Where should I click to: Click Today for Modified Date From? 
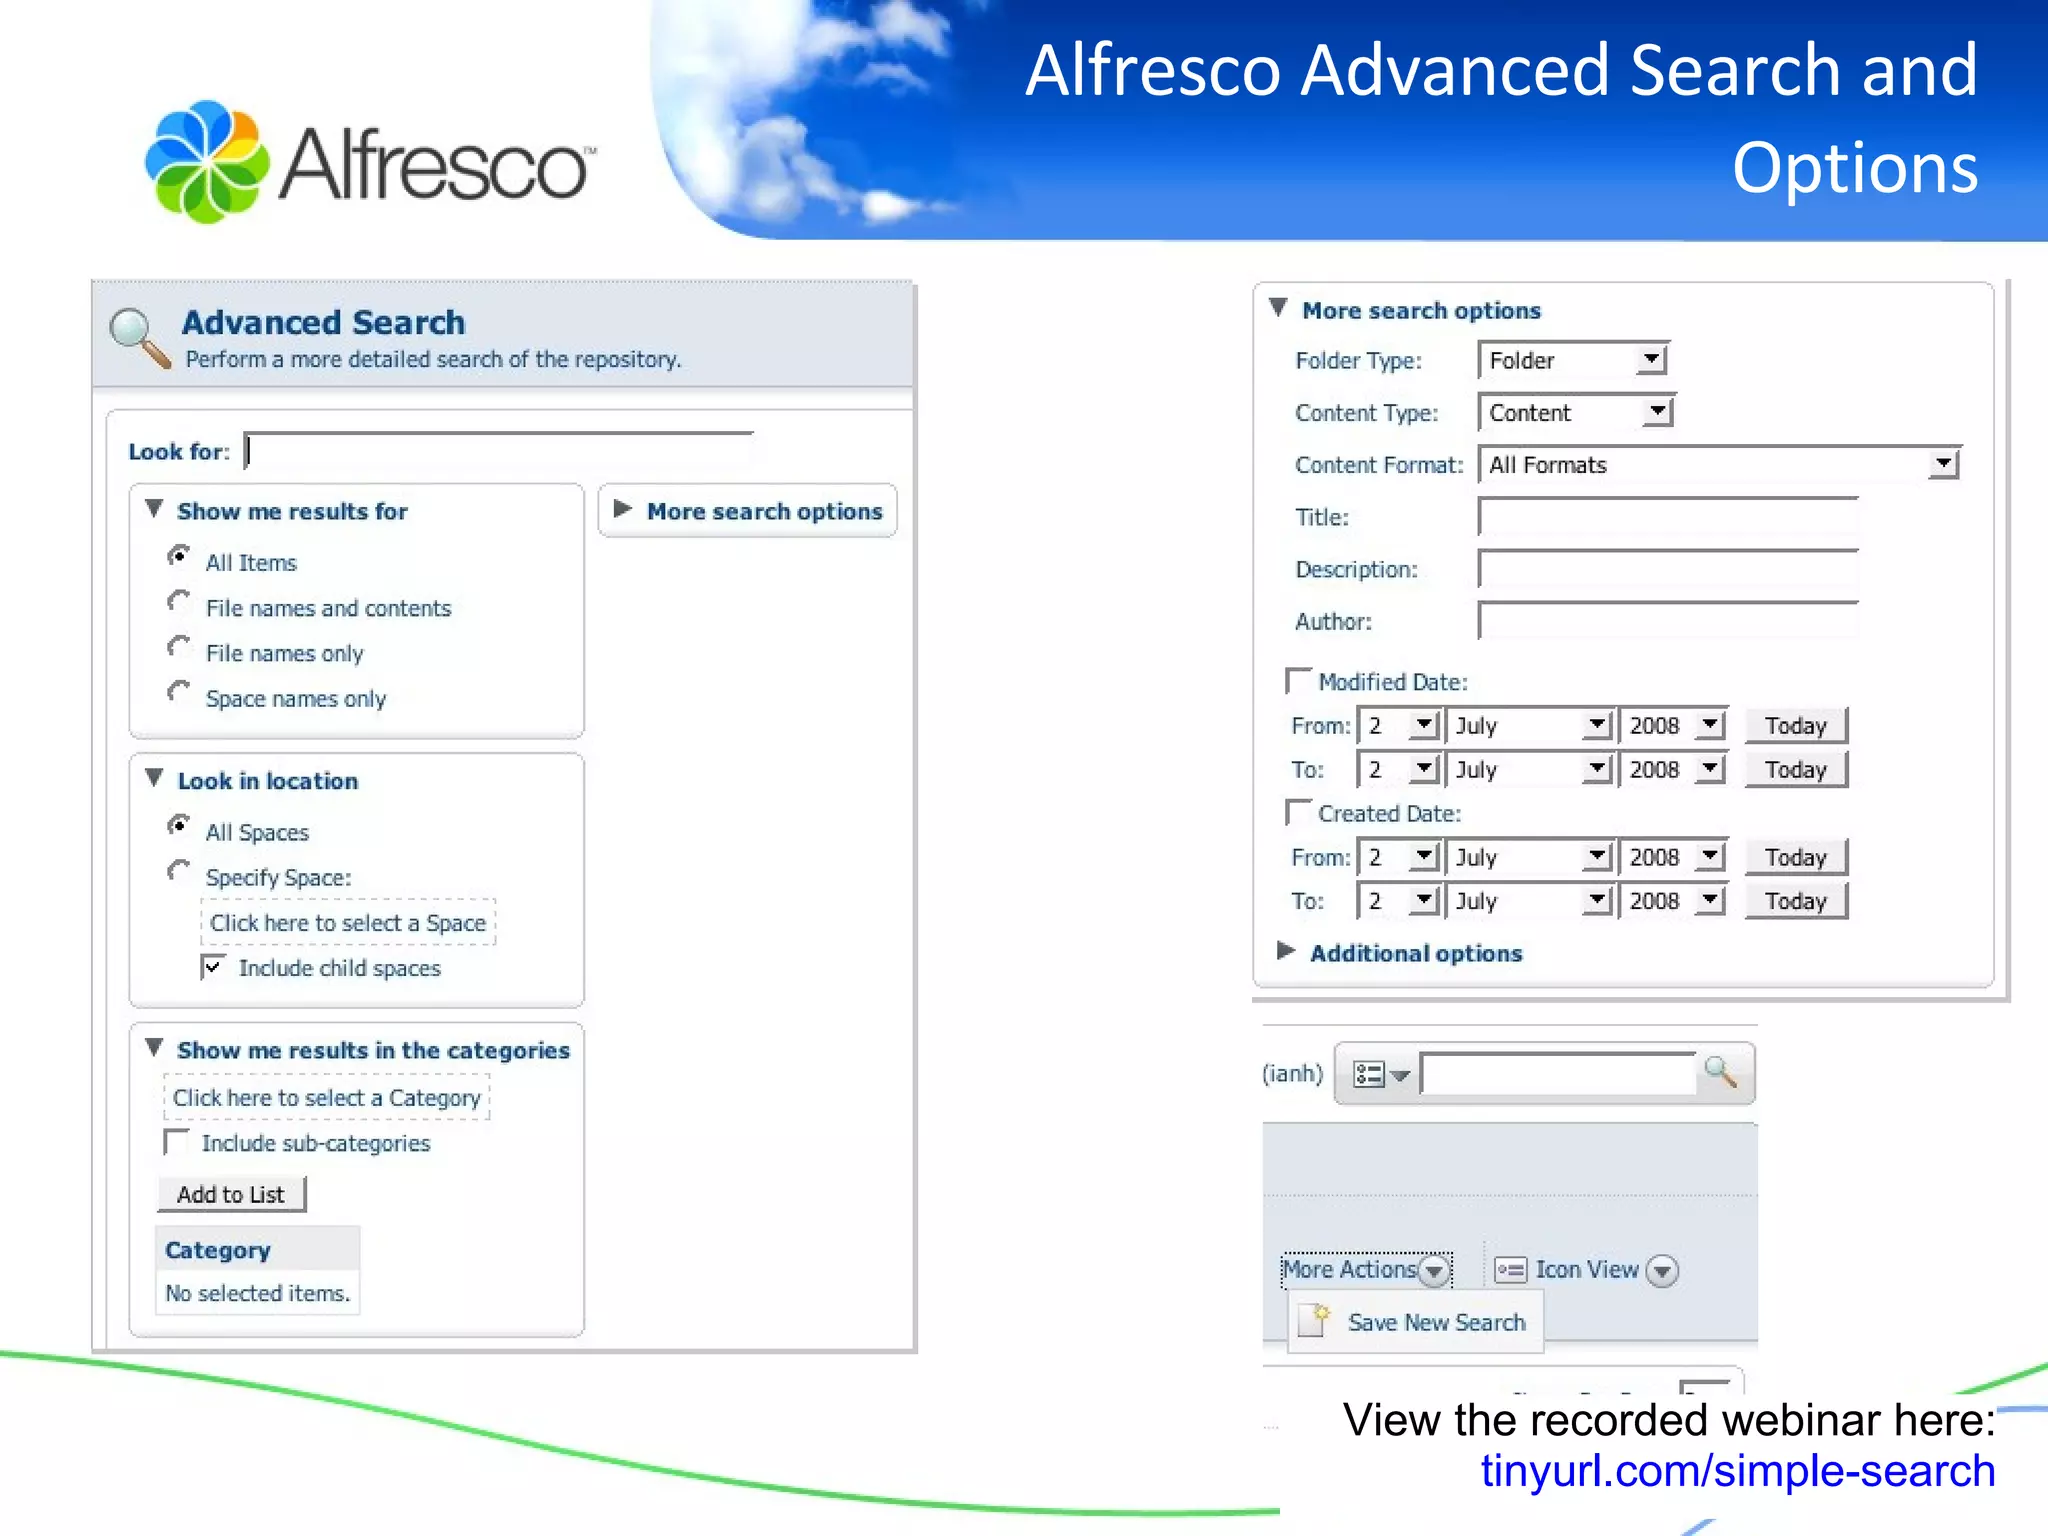1795,725
